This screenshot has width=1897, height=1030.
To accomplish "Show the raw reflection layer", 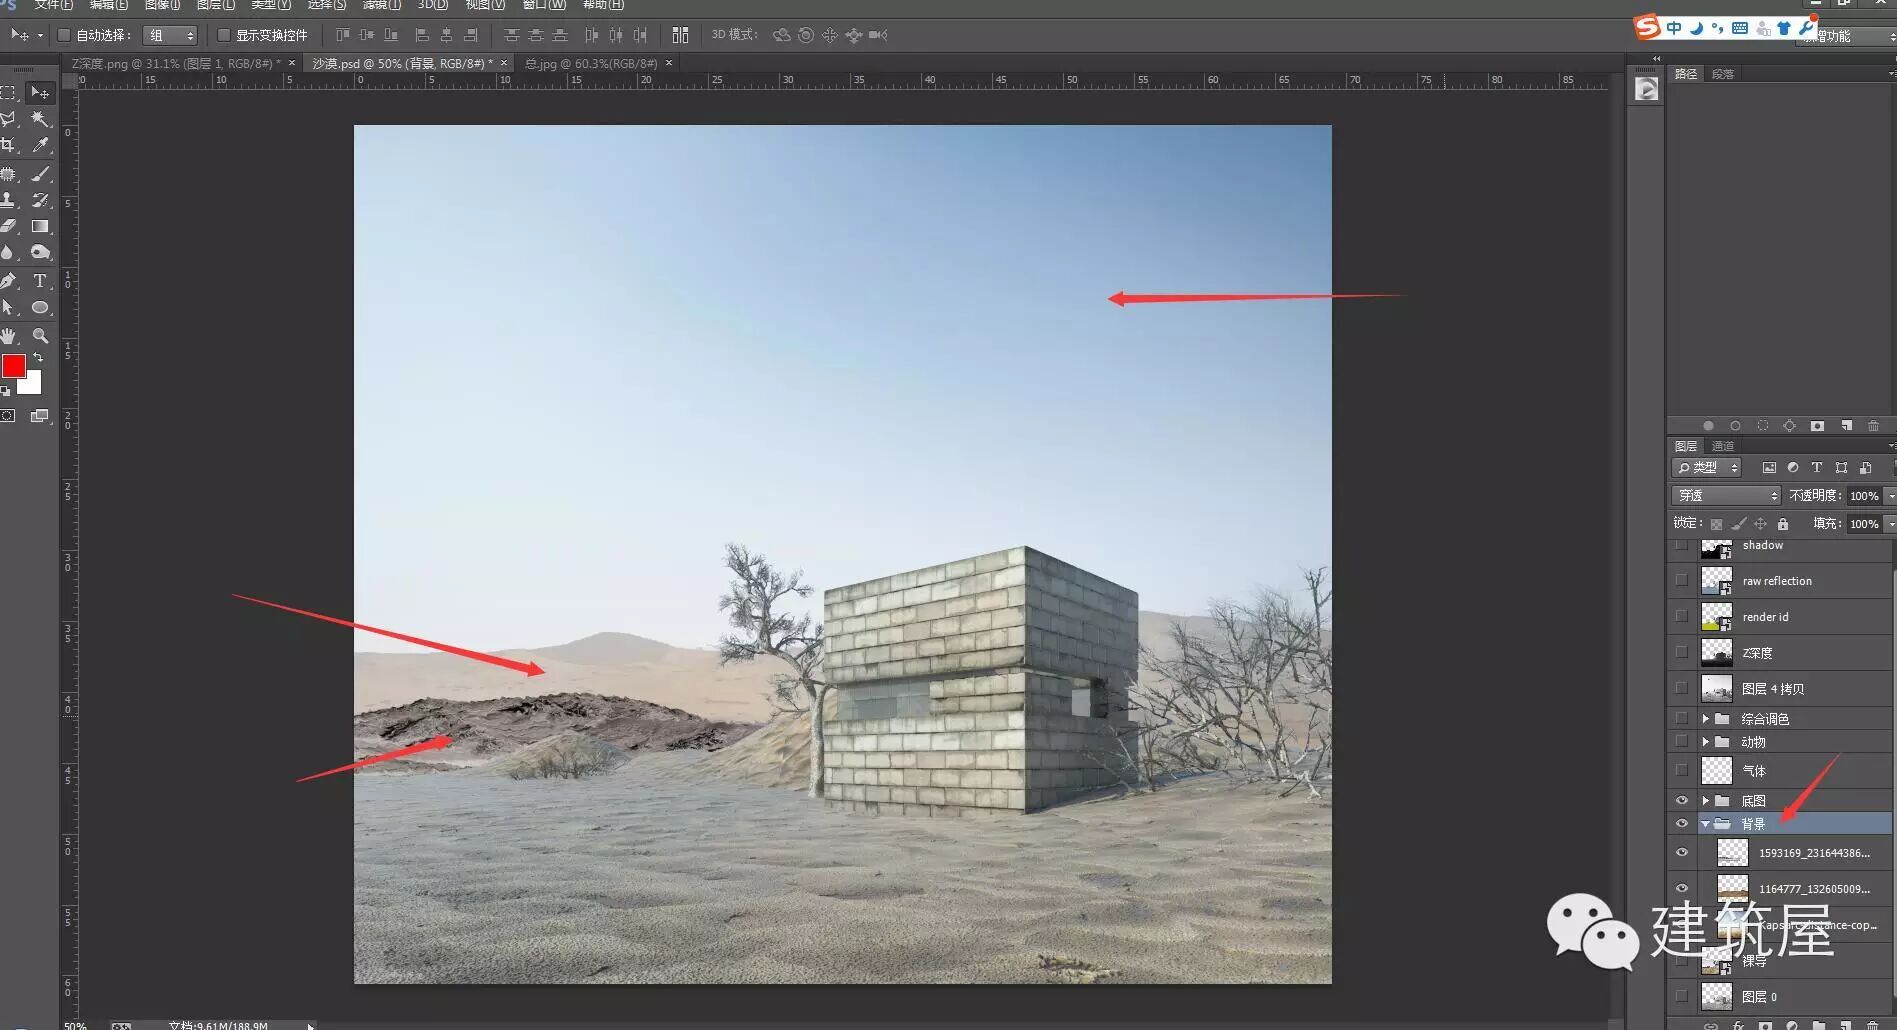I will point(1681,581).
